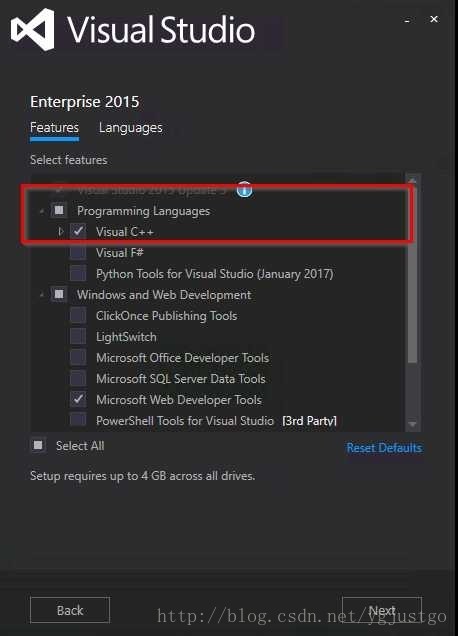Image resolution: width=458 pixels, height=636 pixels.
Task: Click the Visual Studio logo icon
Action: click(33, 30)
